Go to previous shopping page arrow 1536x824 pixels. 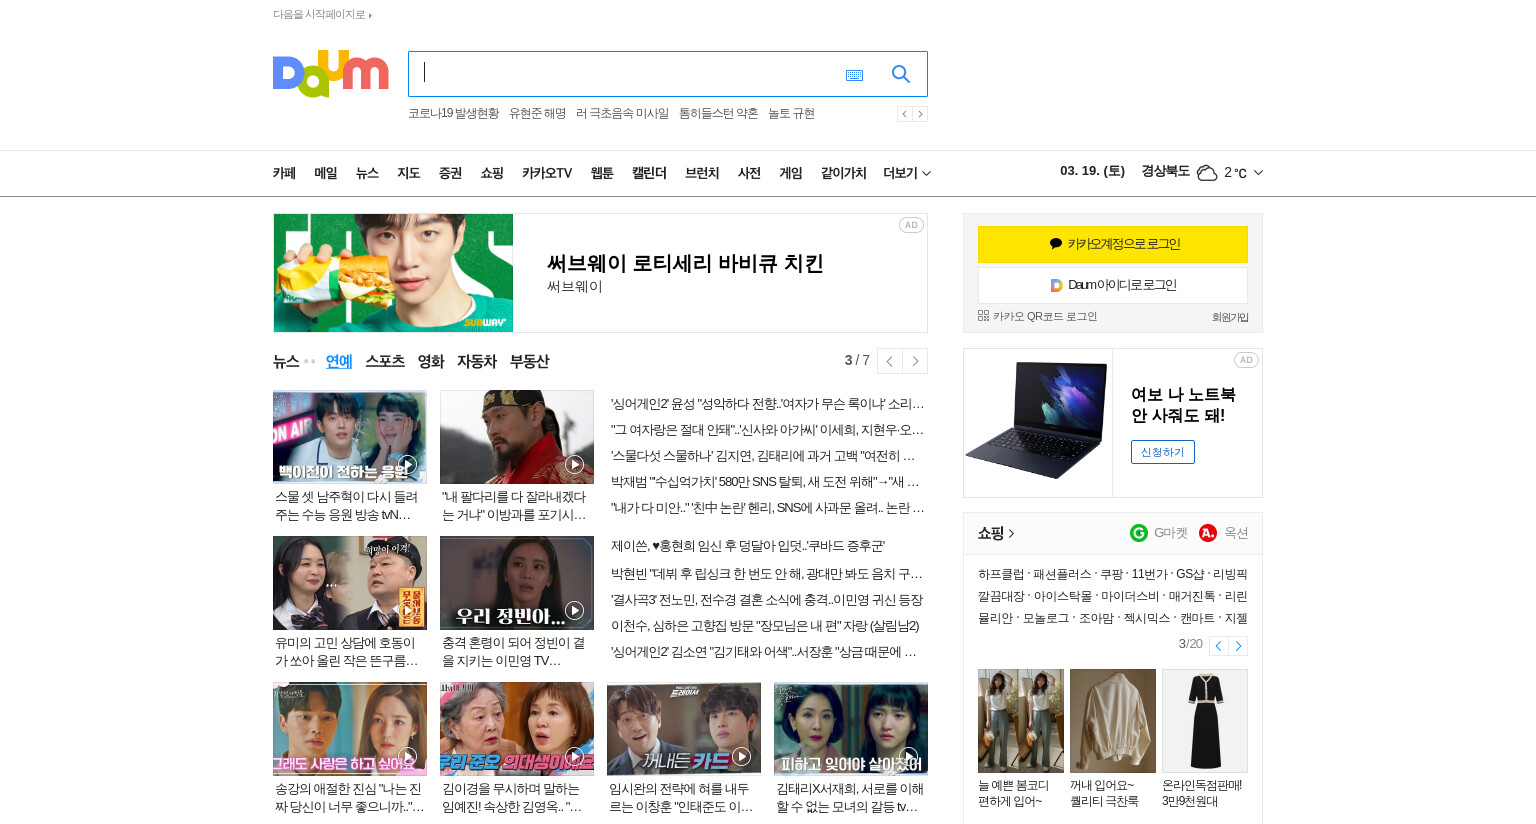pos(1218,646)
